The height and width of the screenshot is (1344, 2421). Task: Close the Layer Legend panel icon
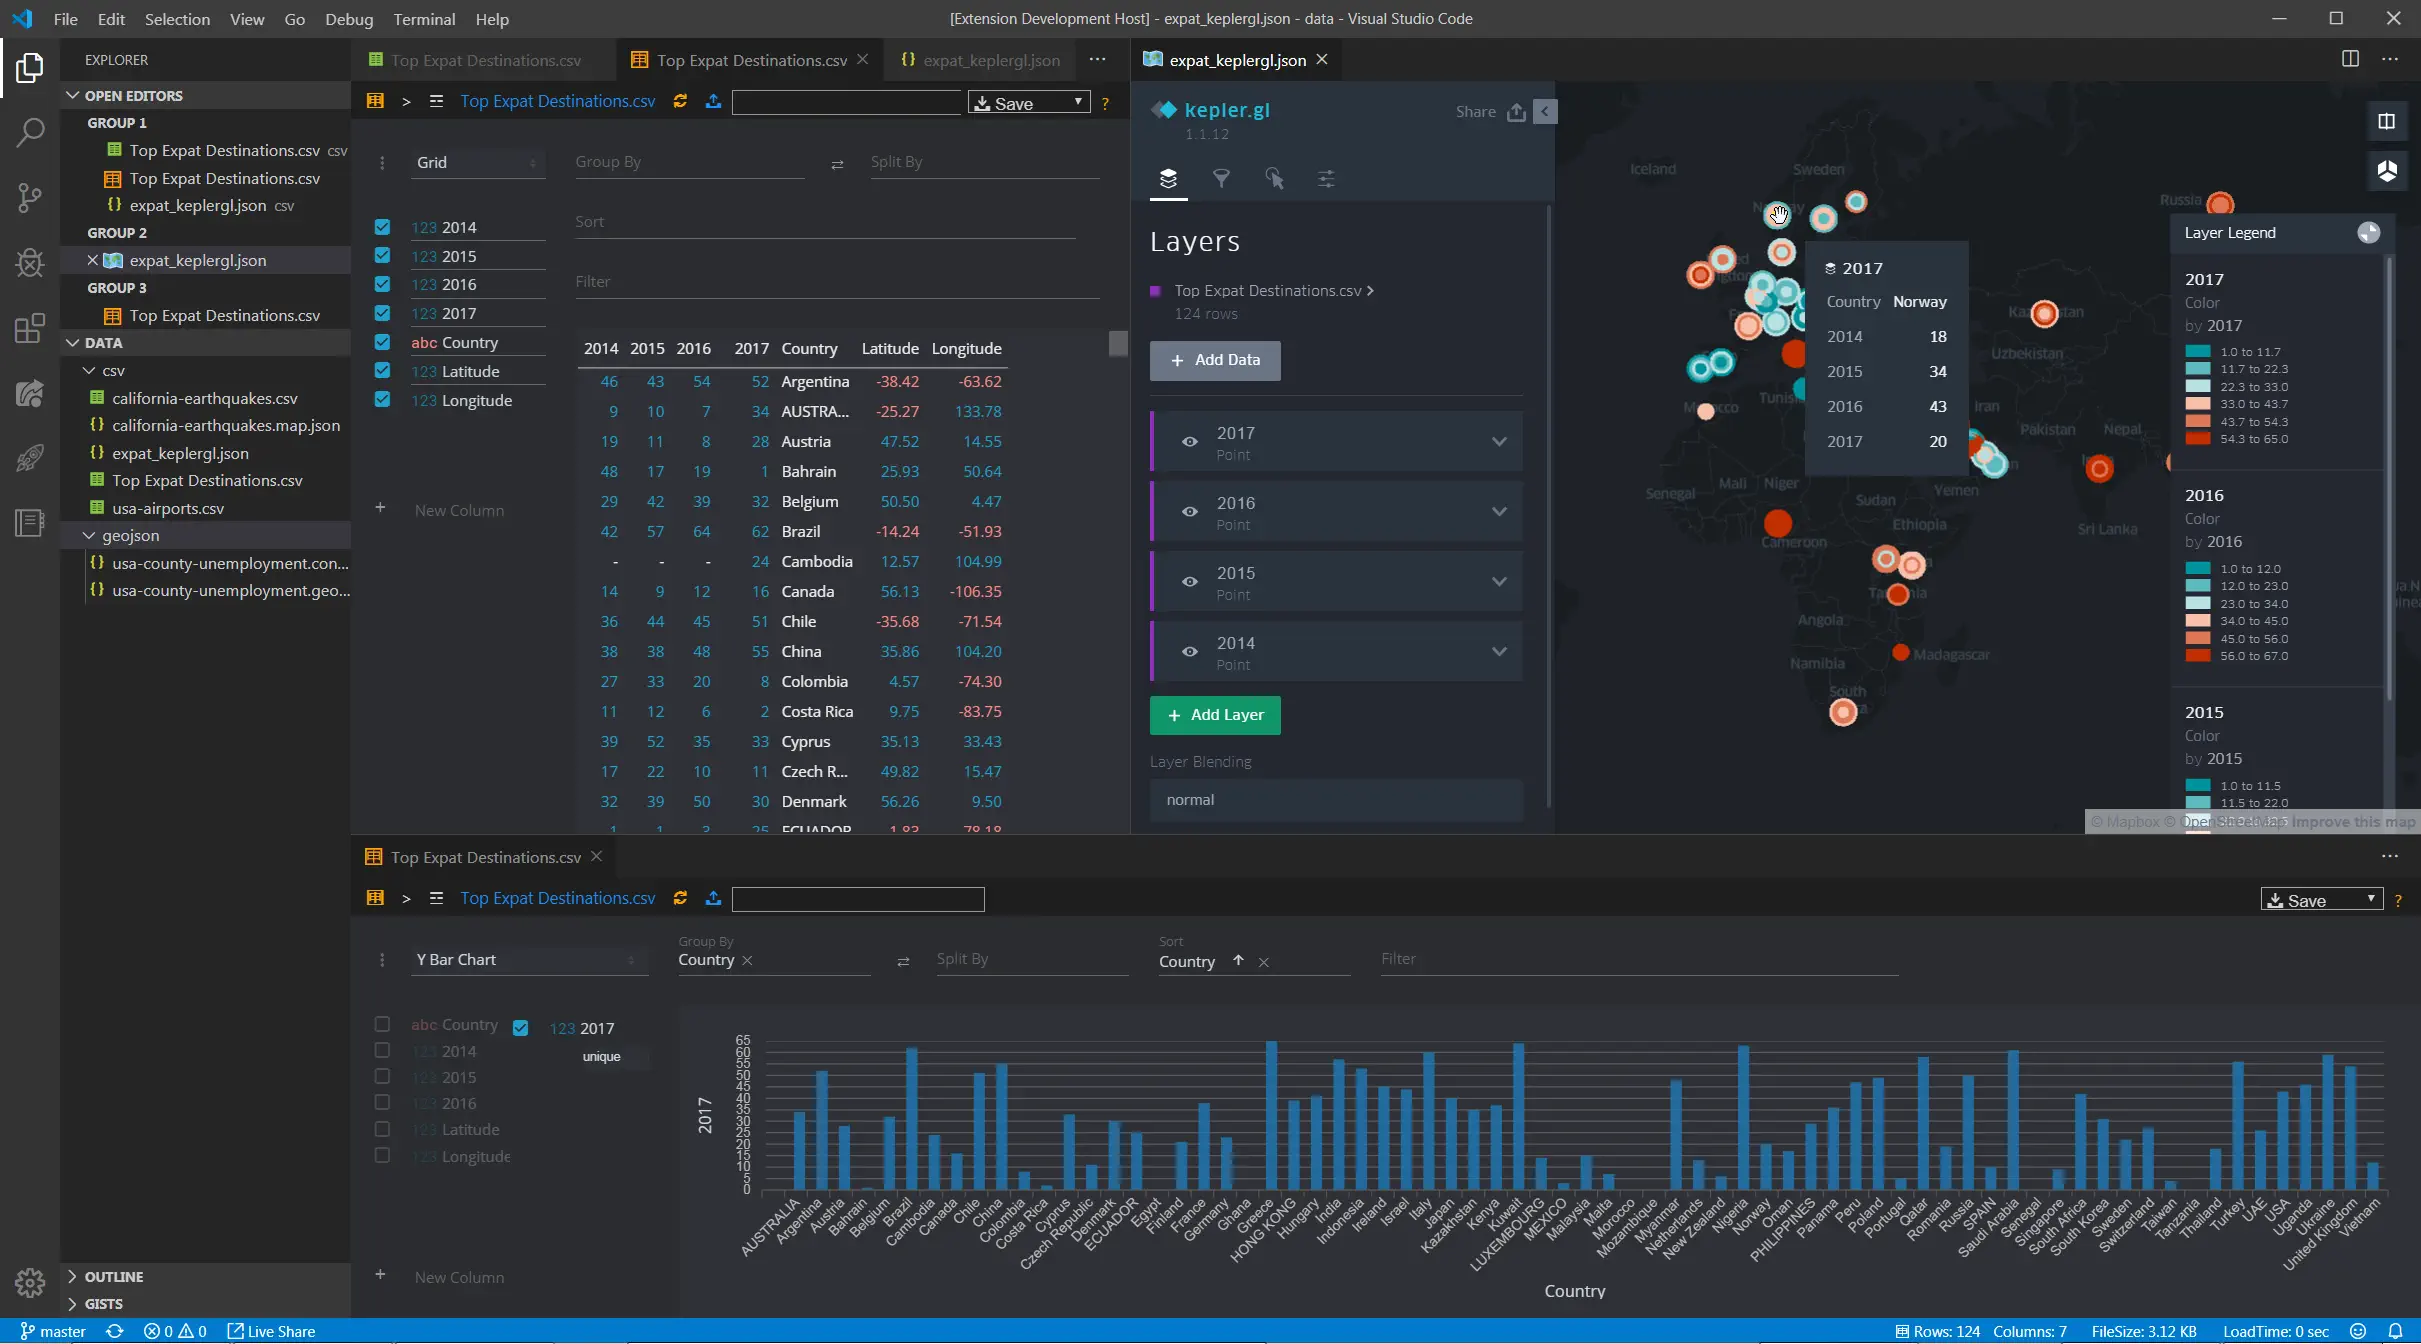click(x=2369, y=233)
